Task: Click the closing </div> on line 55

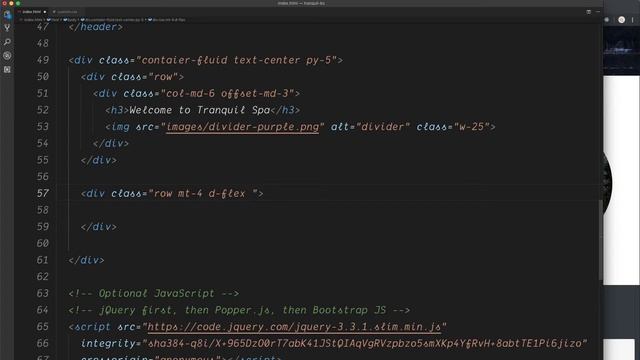Action: 99,160
